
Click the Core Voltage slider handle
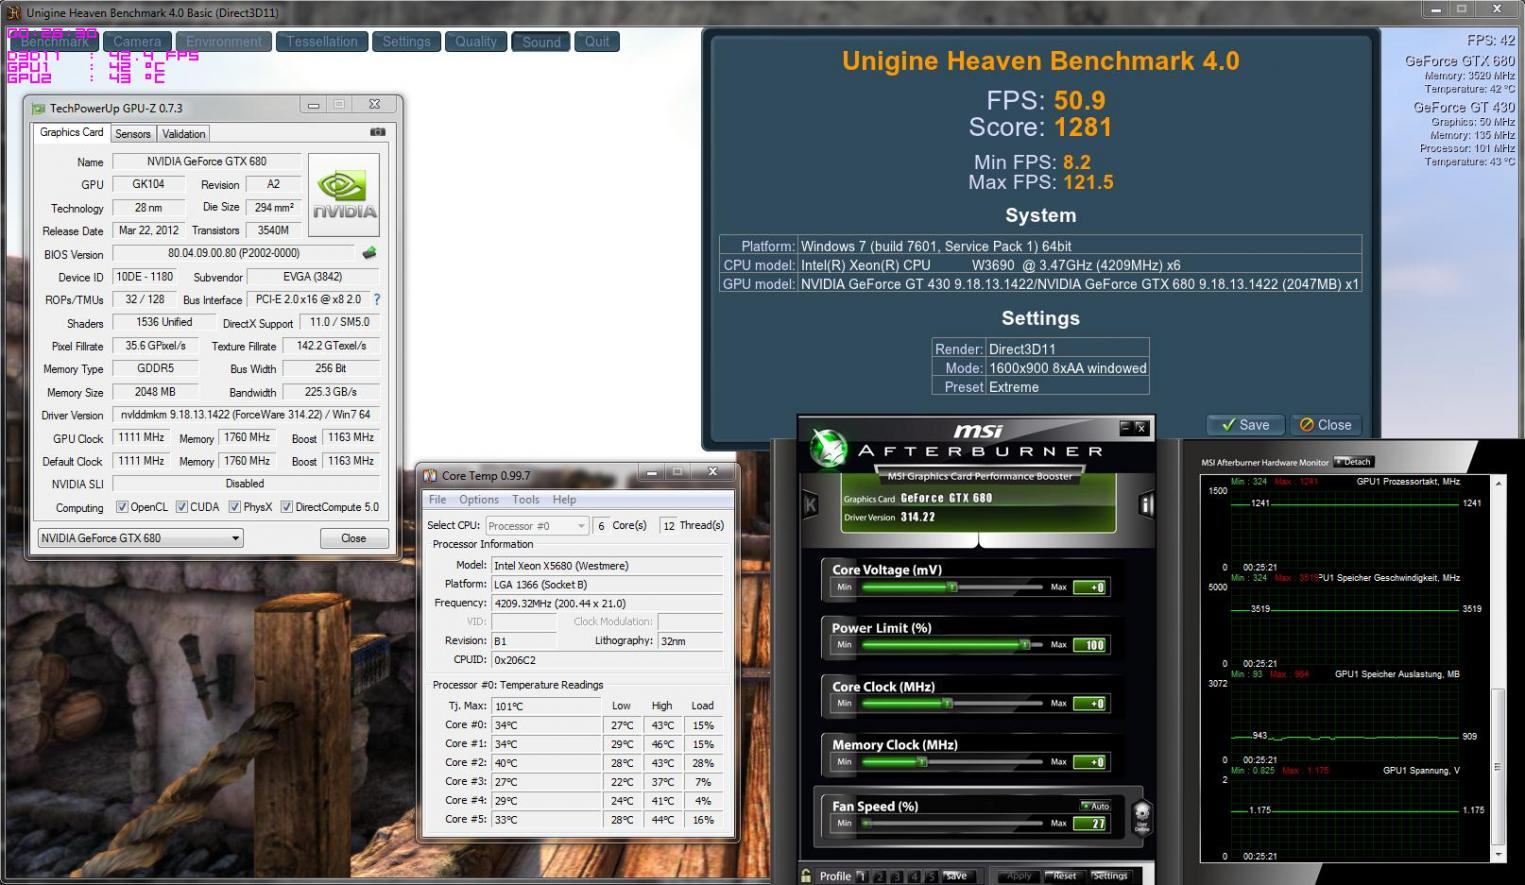coord(953,587)
